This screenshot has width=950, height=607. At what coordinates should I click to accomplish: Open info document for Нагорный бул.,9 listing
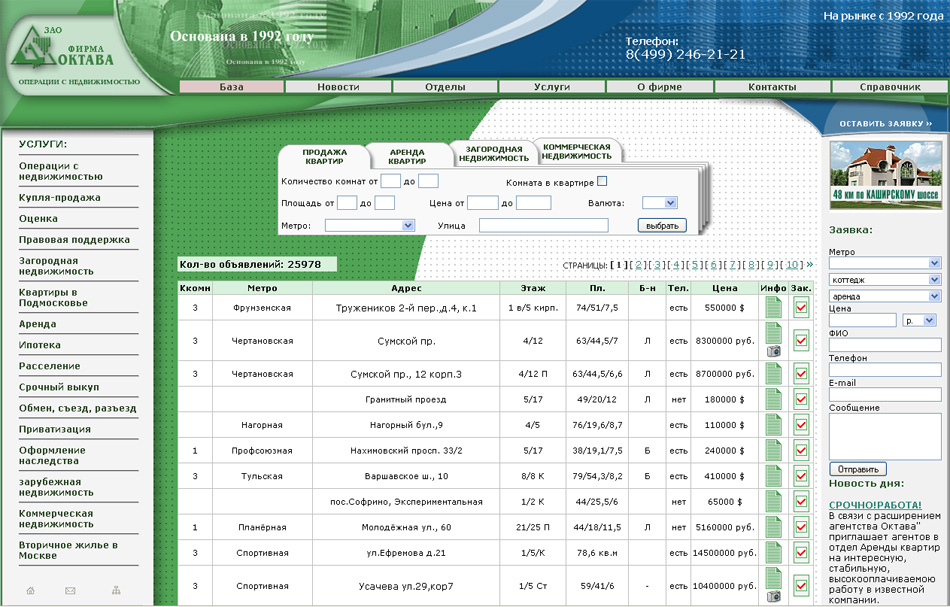[x=773, y=425]
